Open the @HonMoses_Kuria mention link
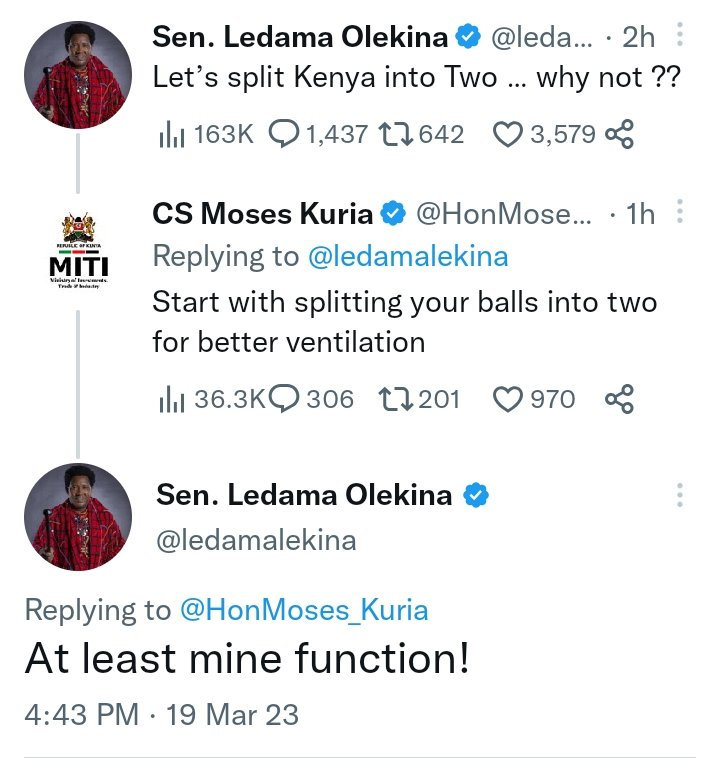This screenshot has height=775, width=720. coord(304,610)
